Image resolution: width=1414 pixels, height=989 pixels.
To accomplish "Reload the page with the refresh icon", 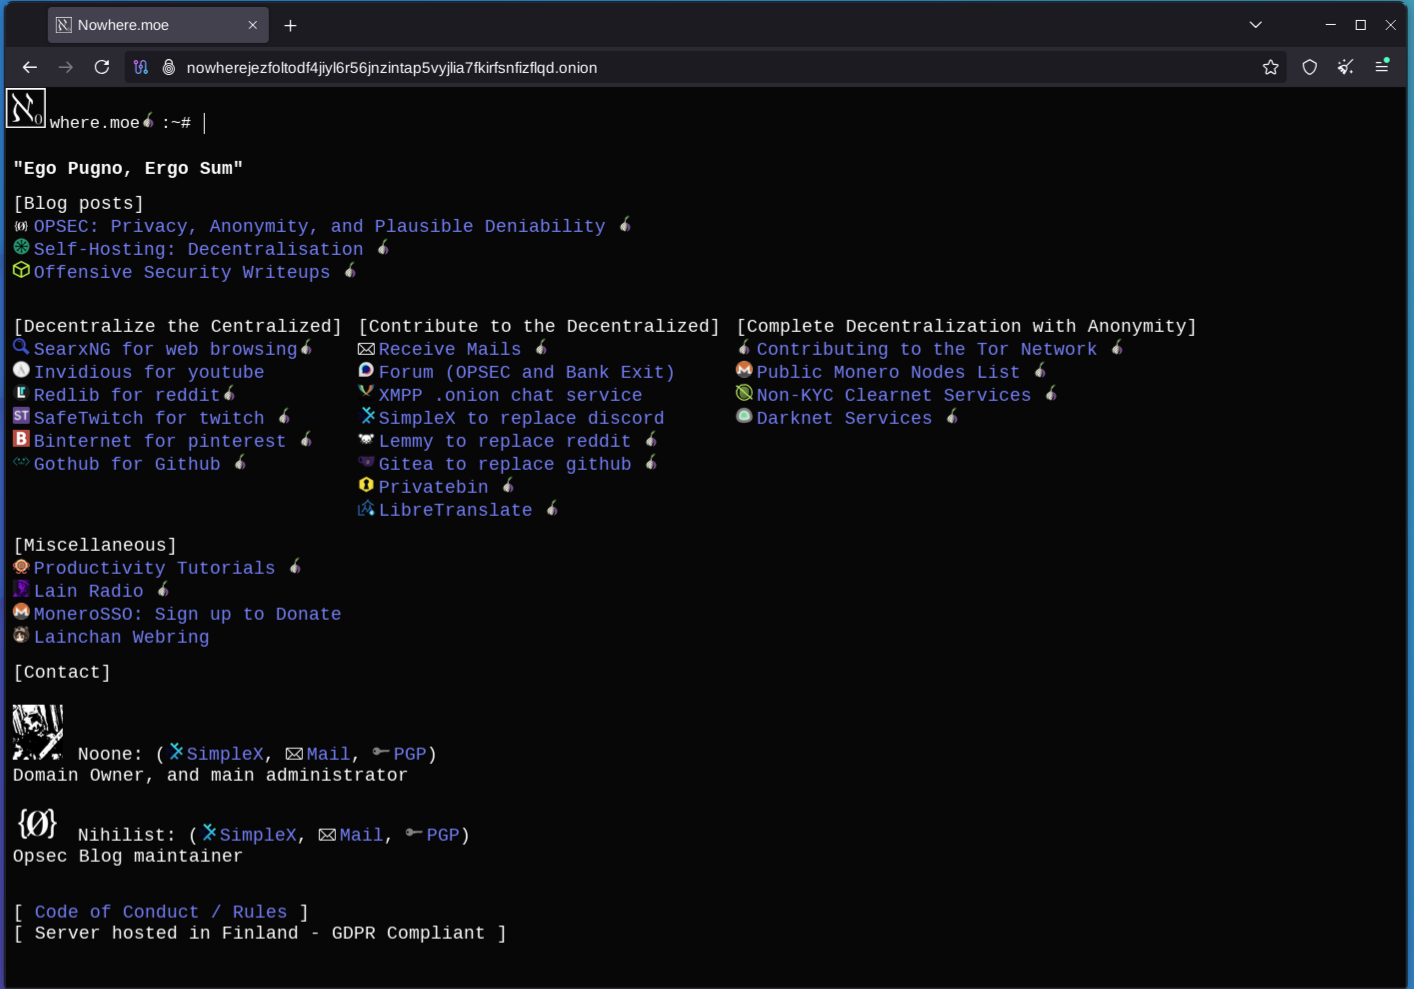I will [x=102, y=67].
